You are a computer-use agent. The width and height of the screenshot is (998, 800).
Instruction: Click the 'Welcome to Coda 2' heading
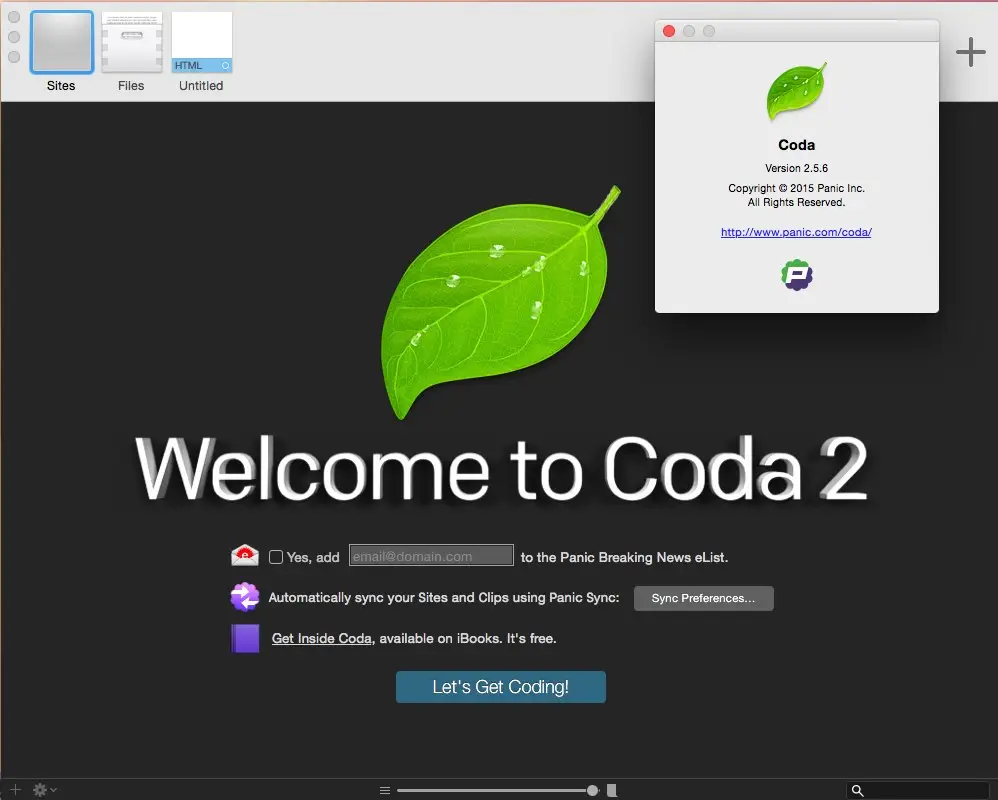tap(501, 470)
